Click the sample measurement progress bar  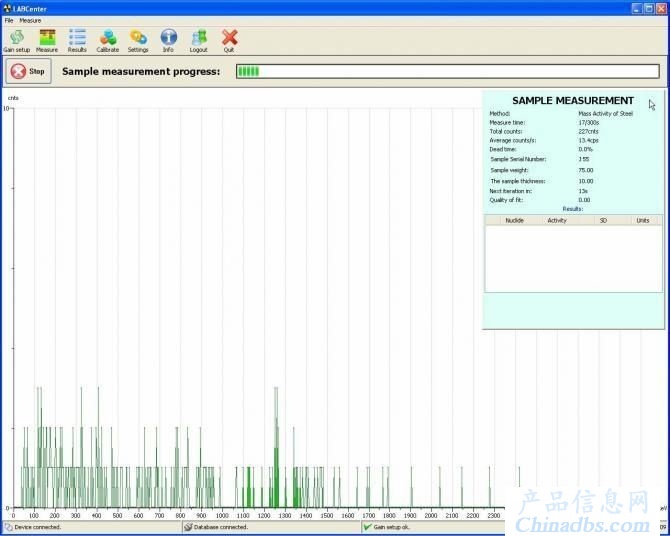pyautogui.click(x=447, y=71)
